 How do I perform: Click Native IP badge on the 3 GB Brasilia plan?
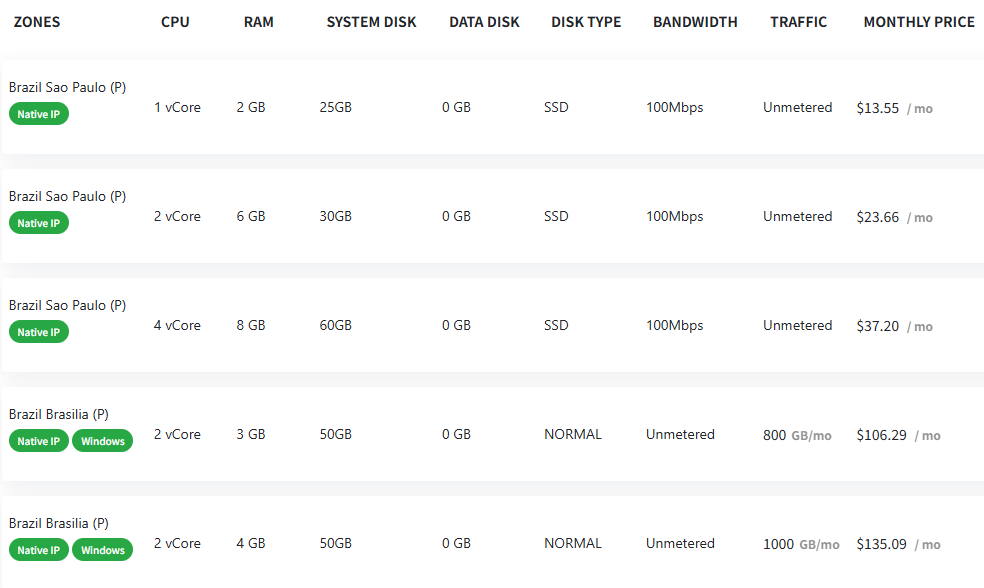tap(39, 441)
